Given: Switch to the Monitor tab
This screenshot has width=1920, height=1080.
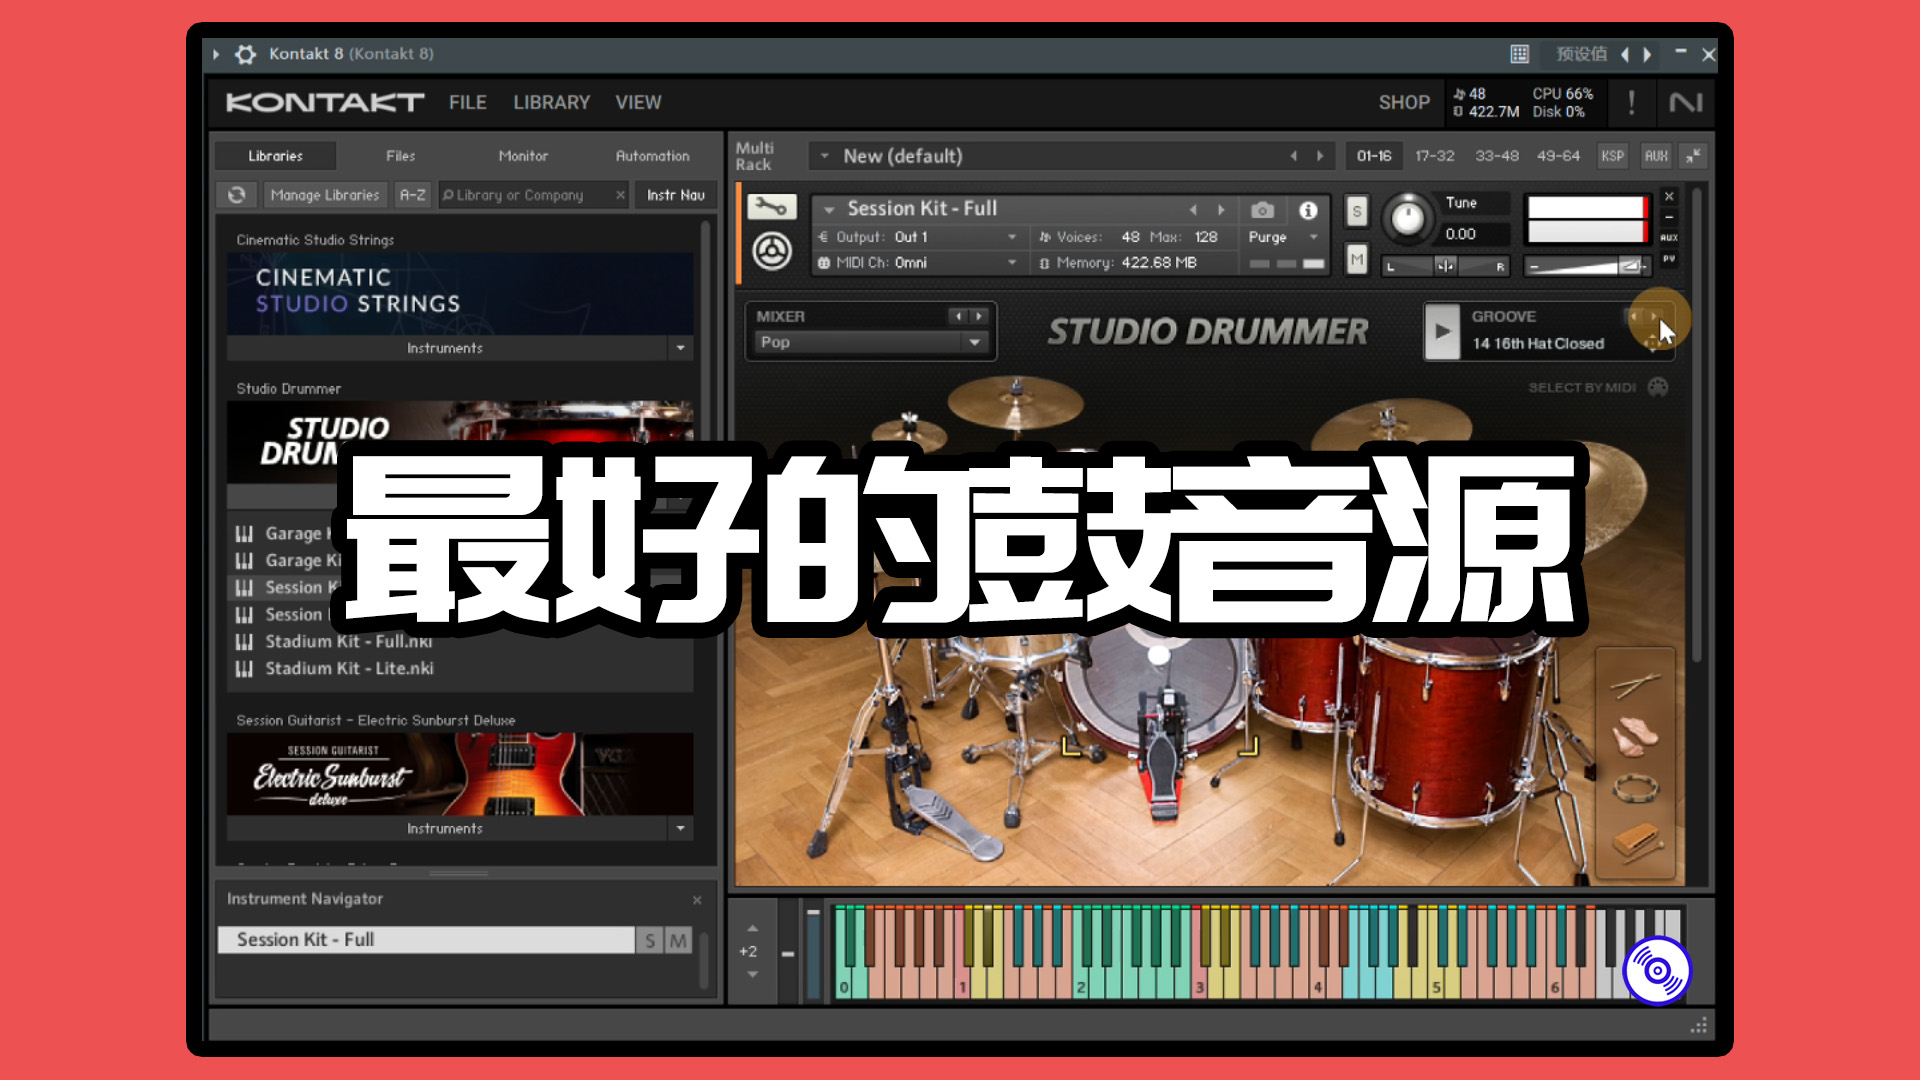Looking at the screenshot, I should [523, 156].
